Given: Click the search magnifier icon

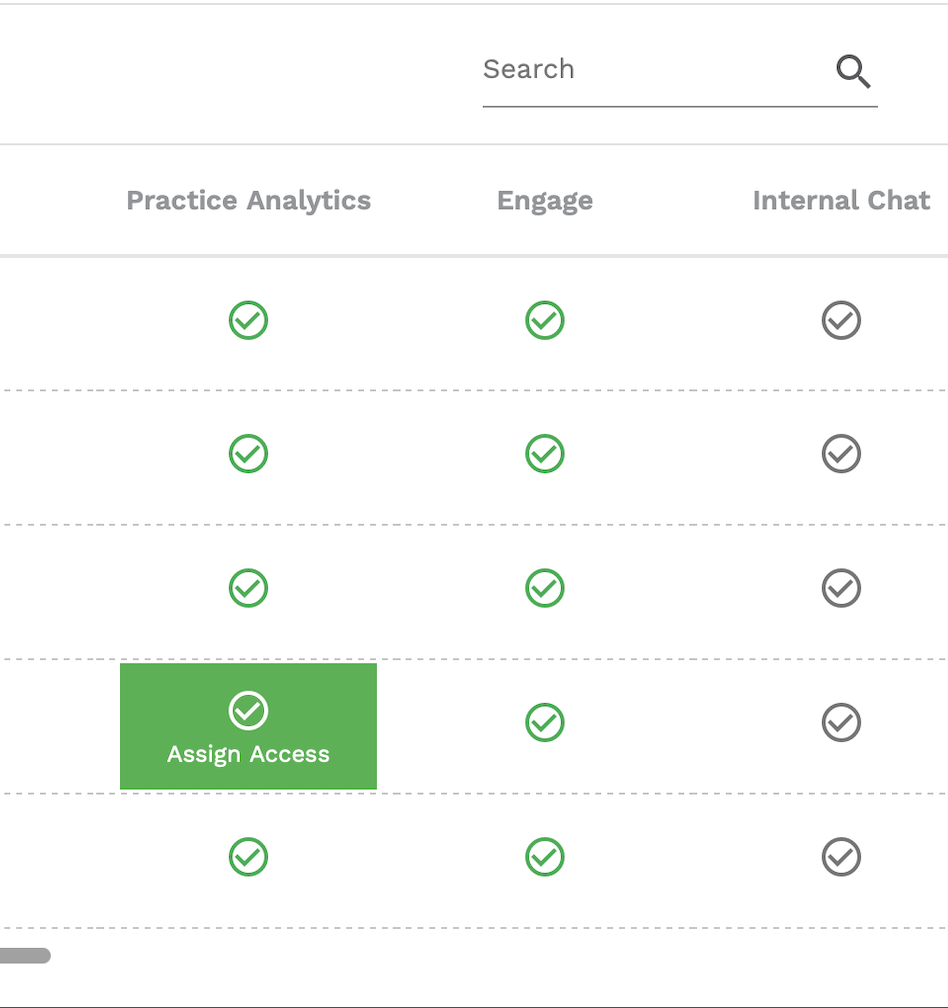Looking at the screenshot, I should [x=853, y=71].
